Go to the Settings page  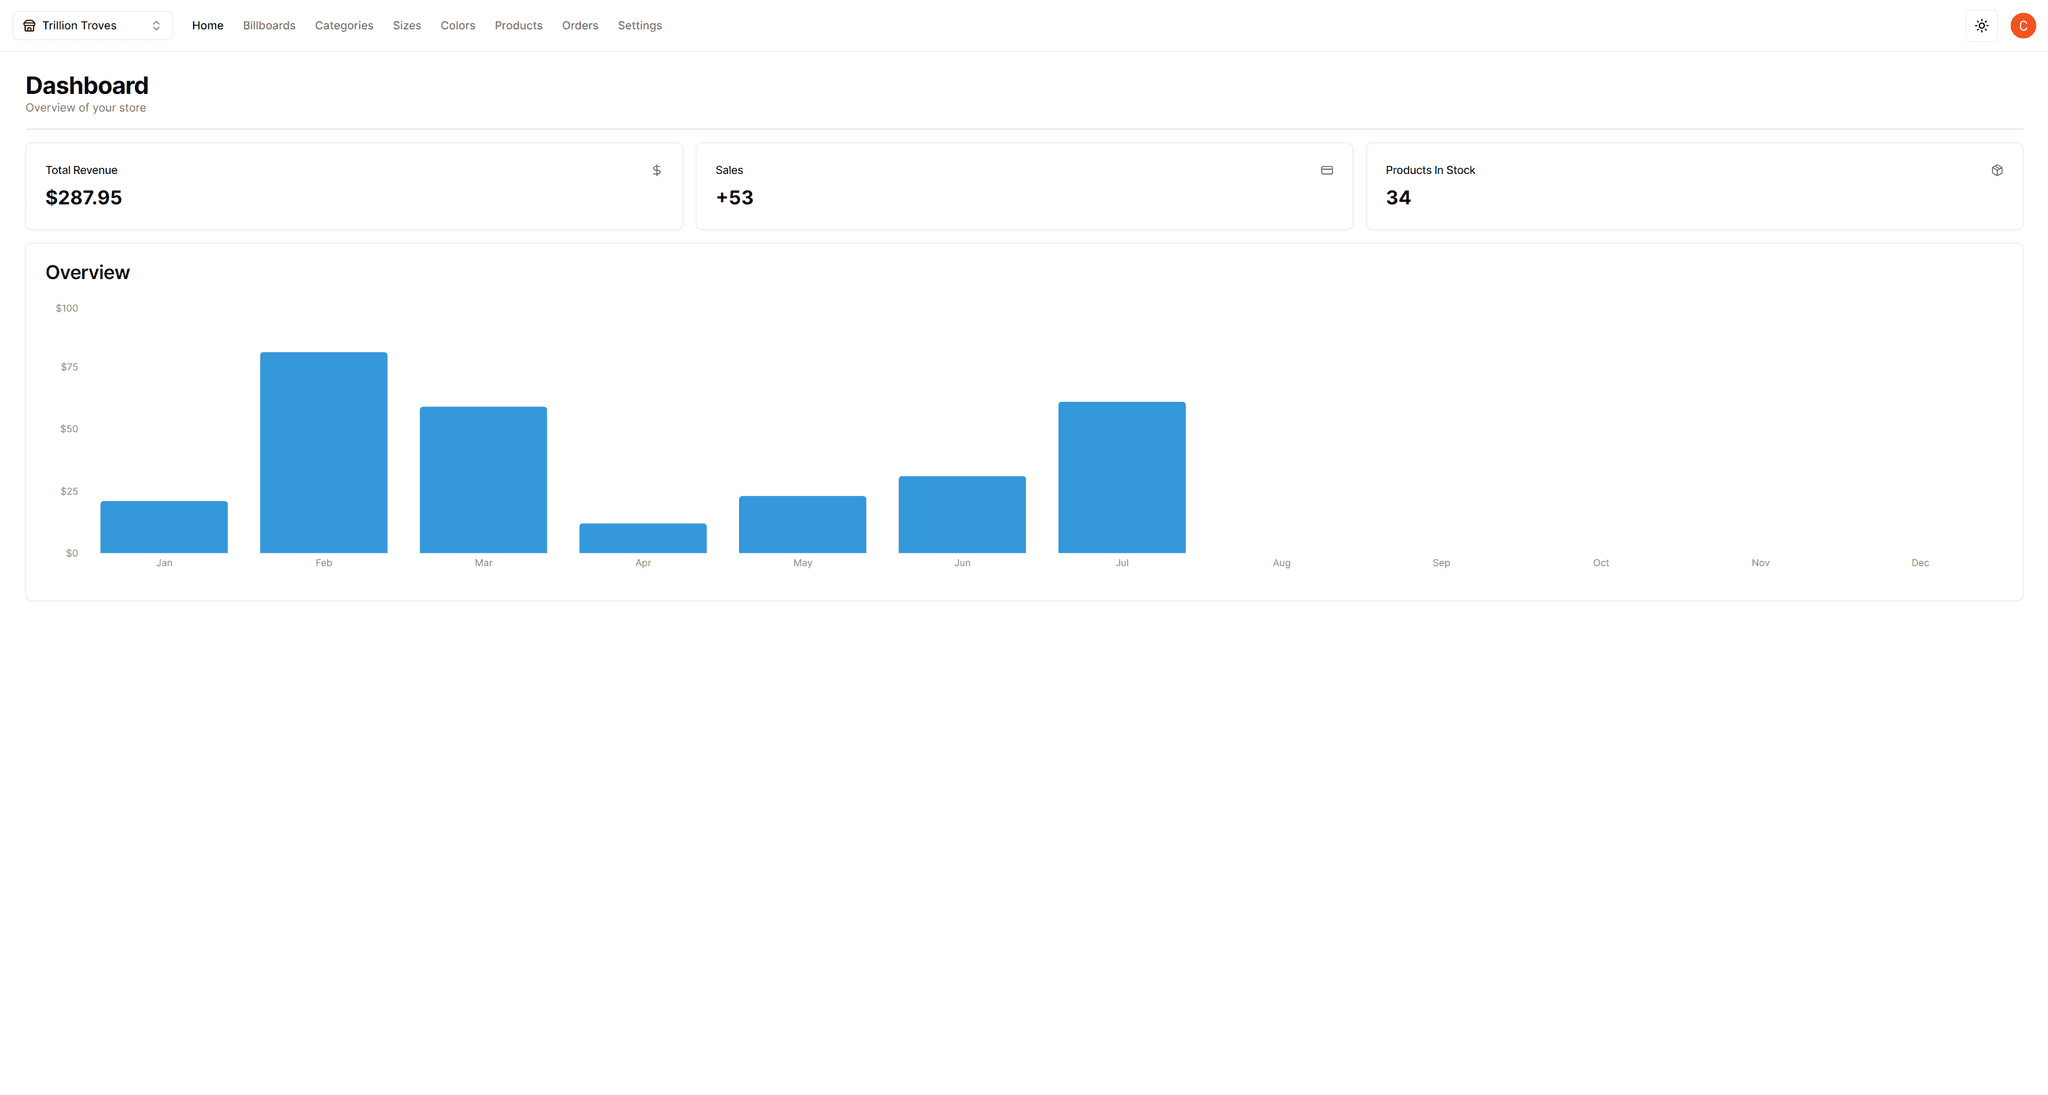click(640, 25)
